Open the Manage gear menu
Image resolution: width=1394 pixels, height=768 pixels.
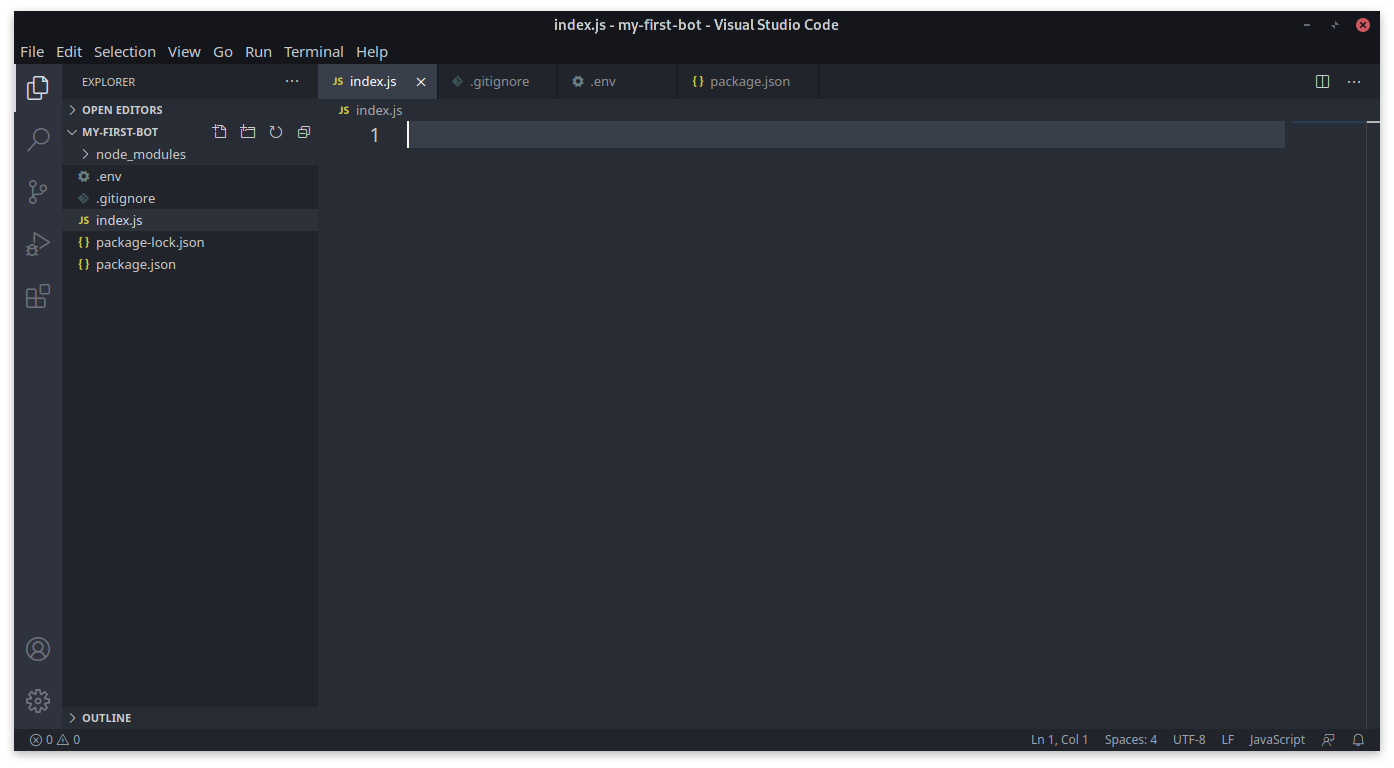38,700
